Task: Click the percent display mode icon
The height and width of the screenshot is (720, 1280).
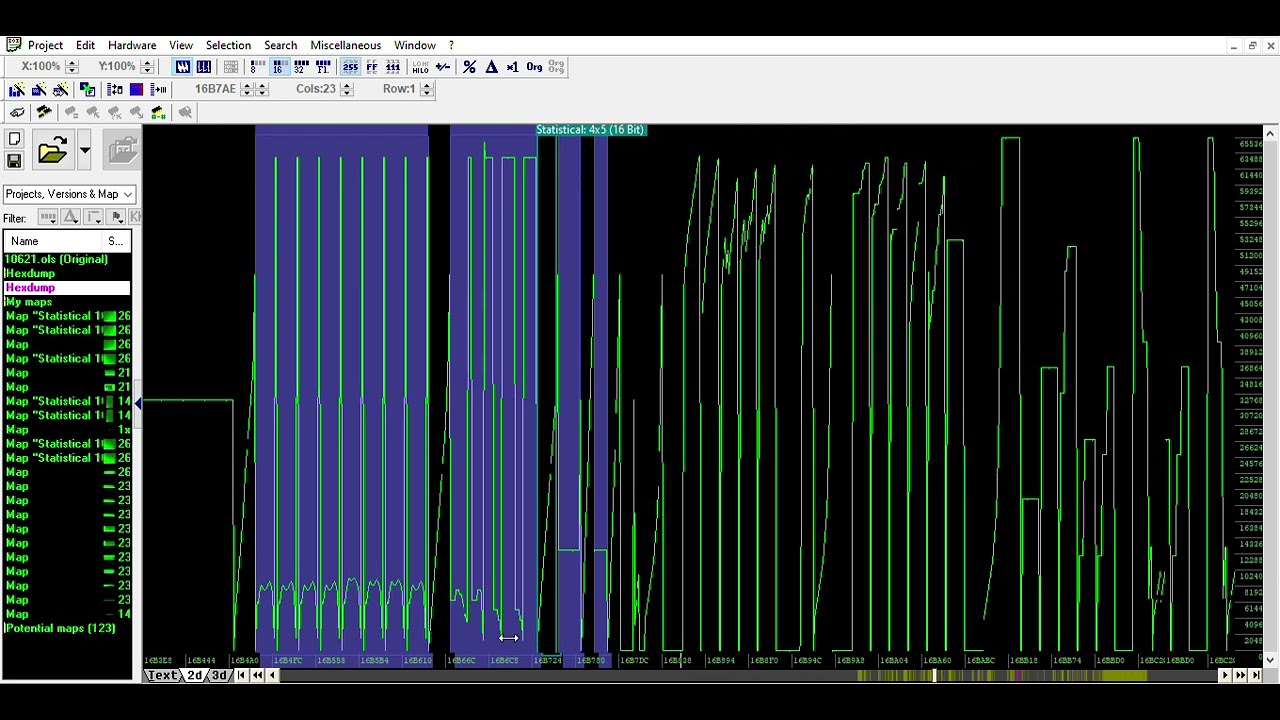Action: pyautogui.click(x=469, y=67)
